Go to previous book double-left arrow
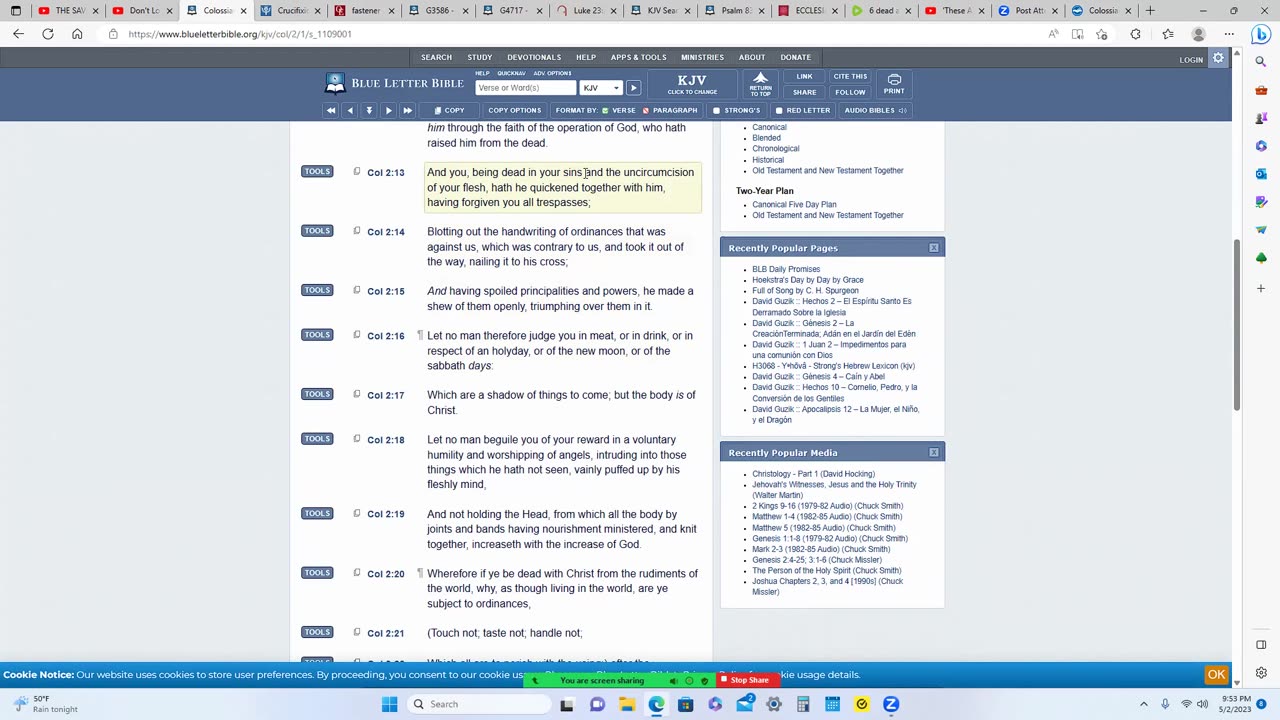Image resolution: width=1280 pixels, height=720 pixels. (331, 110)
